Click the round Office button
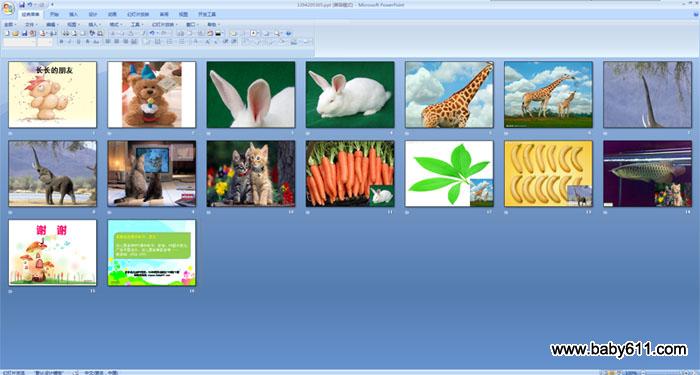 pyautogui.click(x=8, y=8)
